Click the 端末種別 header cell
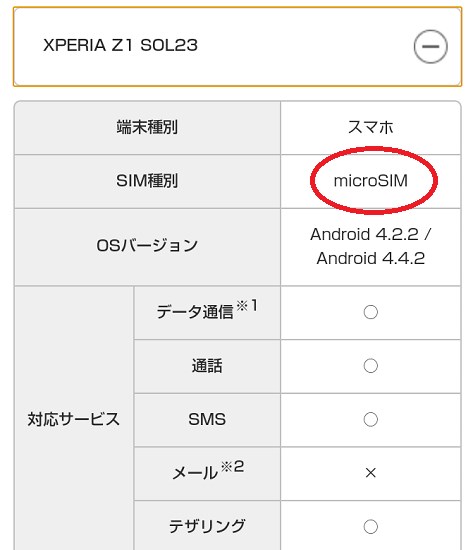The width and height of the screenshot is (473, 550). (x=147, y=128)
